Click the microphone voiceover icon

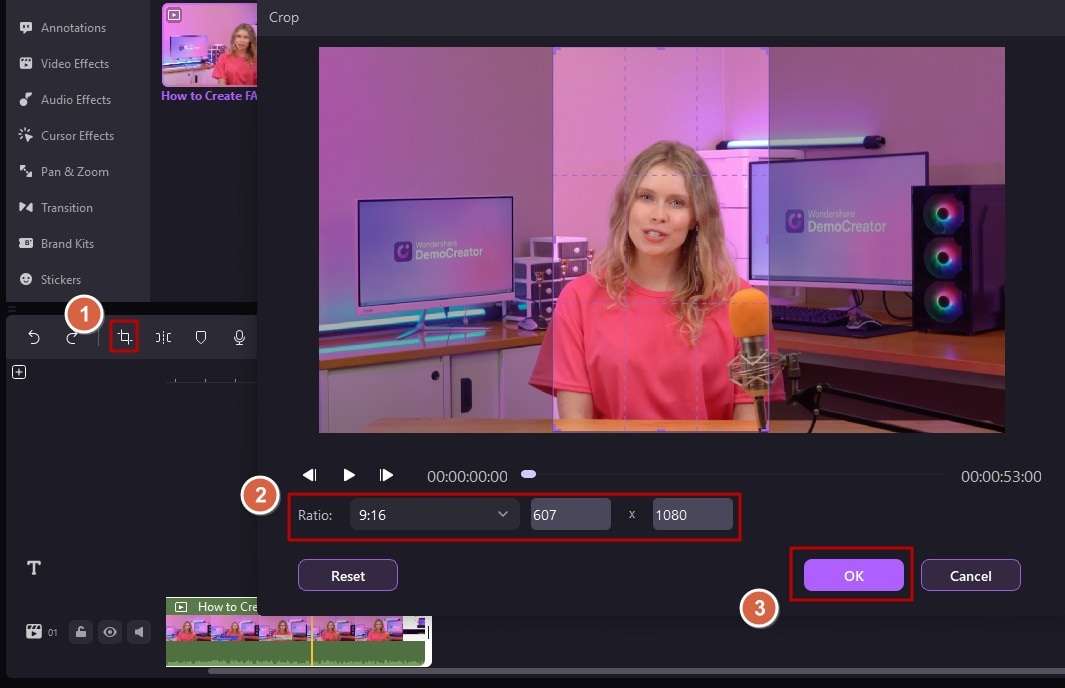[x=239, y=337]
